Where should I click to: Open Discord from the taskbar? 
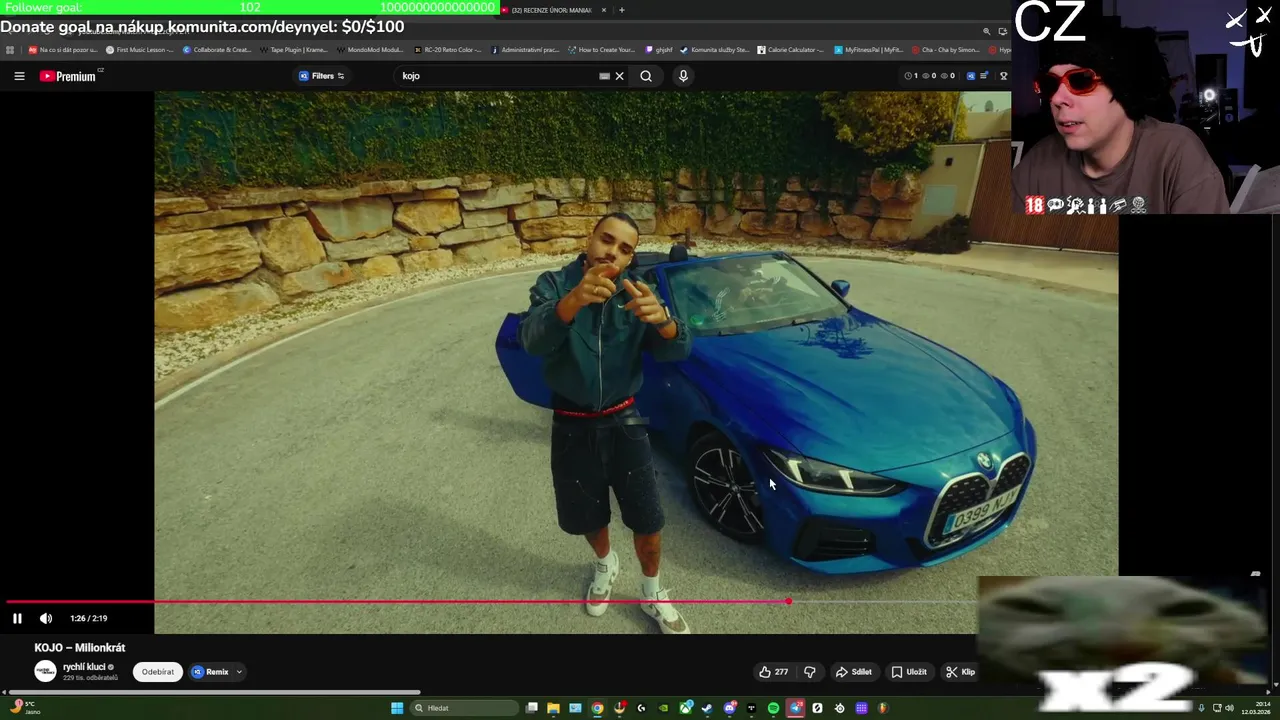pyautogui.click(x=729, y=708)
